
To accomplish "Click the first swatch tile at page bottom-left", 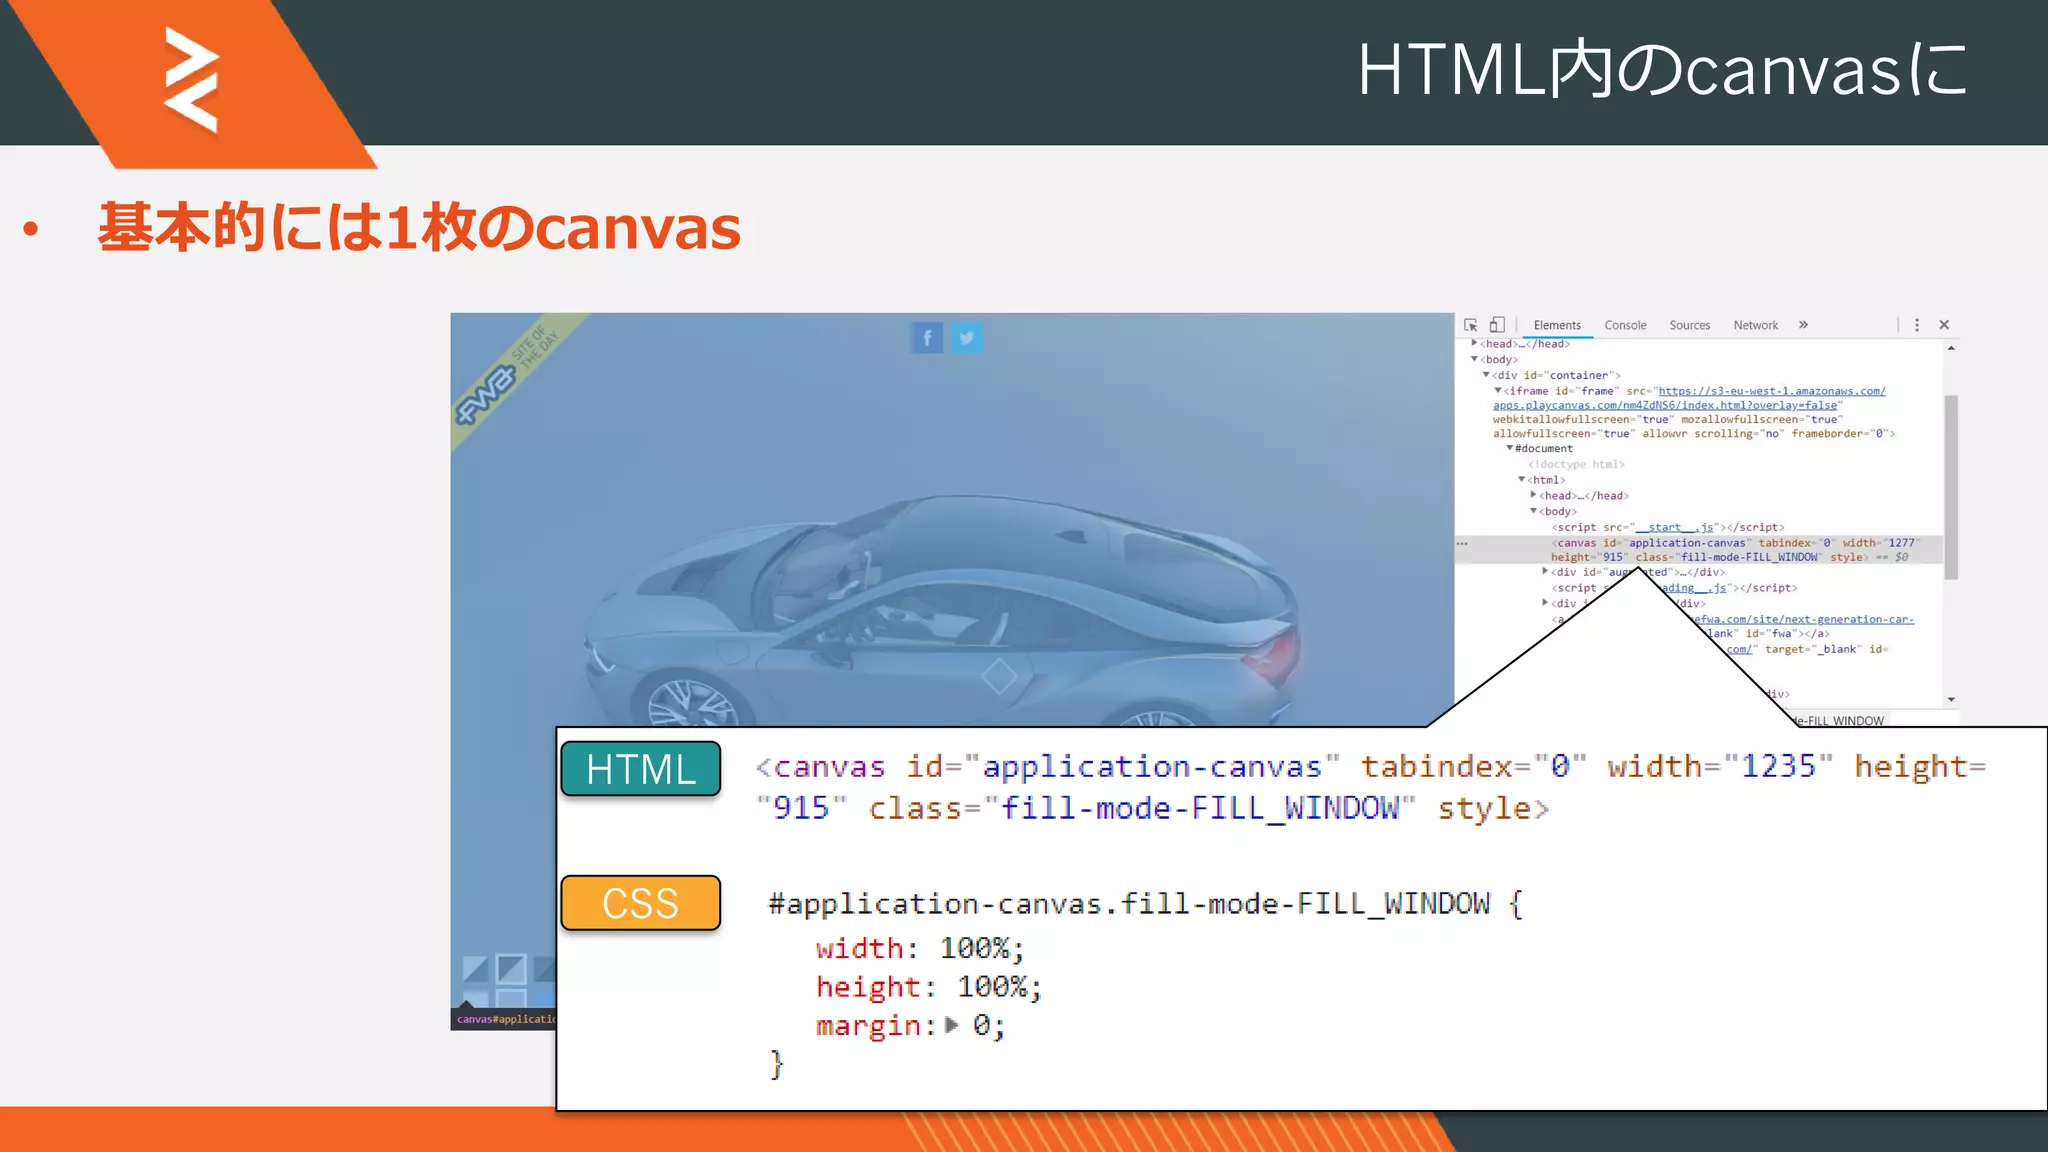I will pyautogui.click(x=476, y=969).
